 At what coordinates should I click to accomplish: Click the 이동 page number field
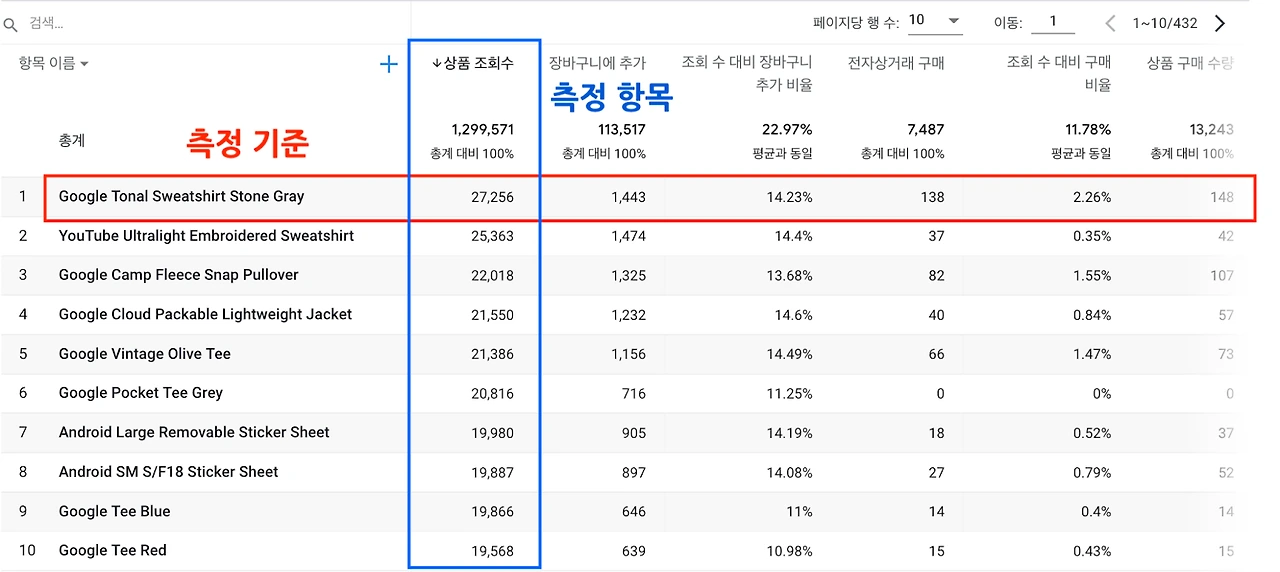[x=1052, y=21]
